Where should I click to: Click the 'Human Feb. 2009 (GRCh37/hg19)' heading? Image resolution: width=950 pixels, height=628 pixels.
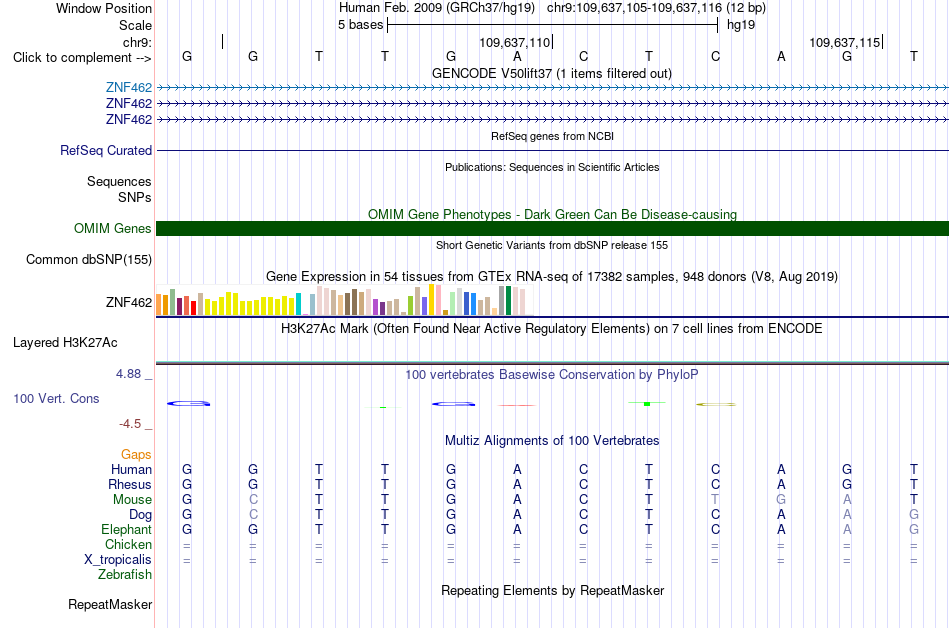437,8
